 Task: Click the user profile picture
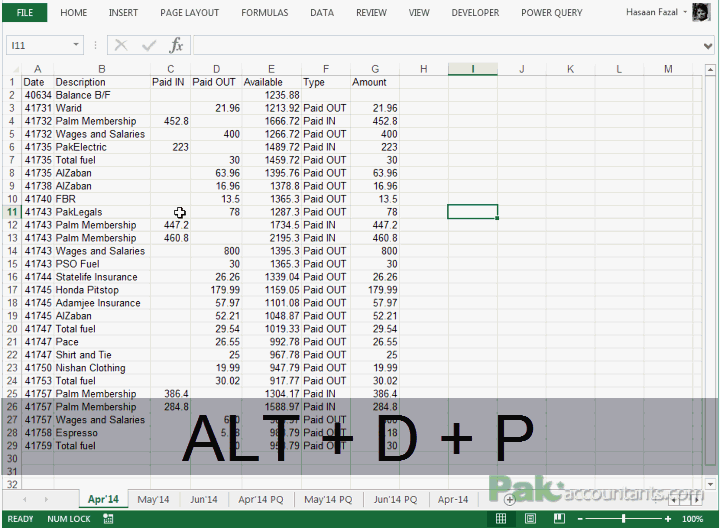pos(701,12)
